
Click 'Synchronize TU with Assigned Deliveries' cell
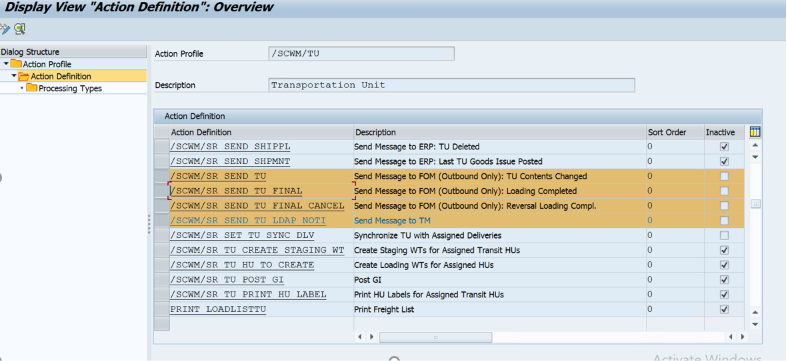point(499,235)
